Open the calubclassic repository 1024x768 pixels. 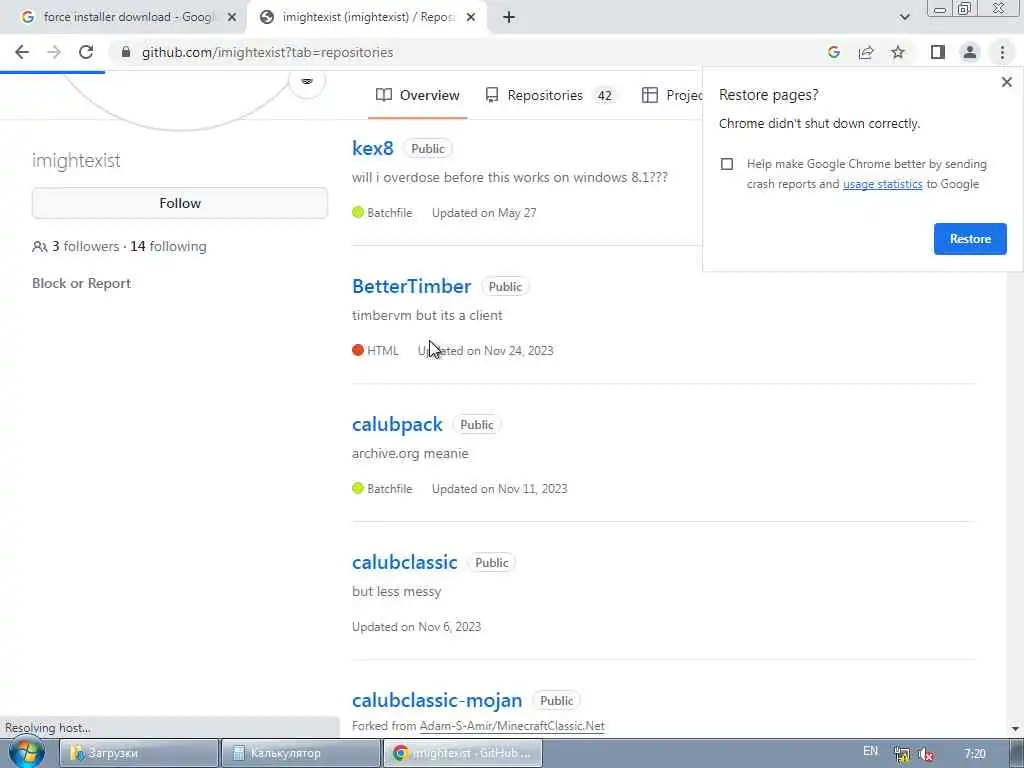[404, 562]
